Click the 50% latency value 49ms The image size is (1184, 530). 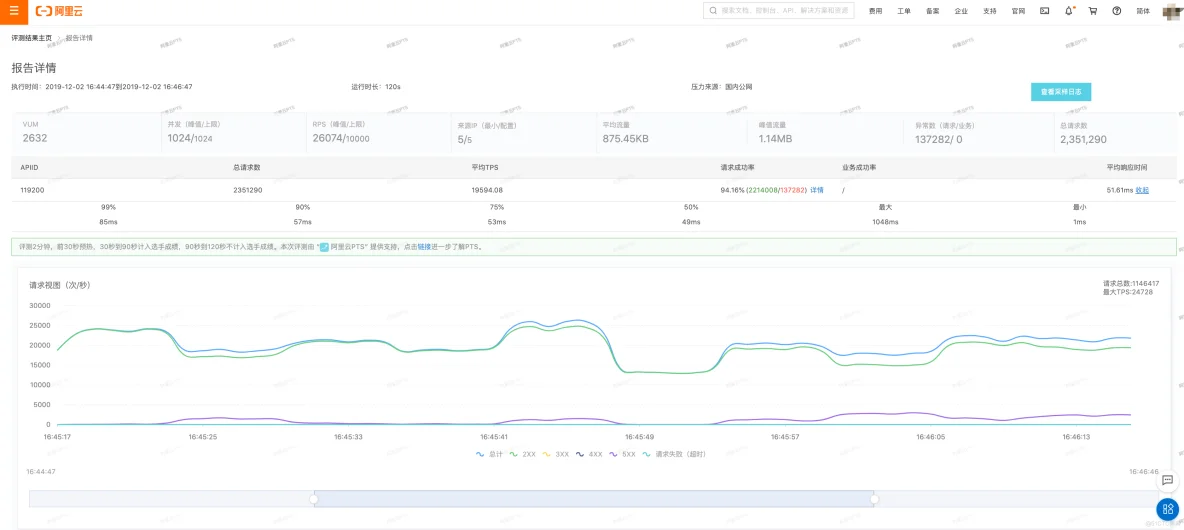tap(692, 222)
